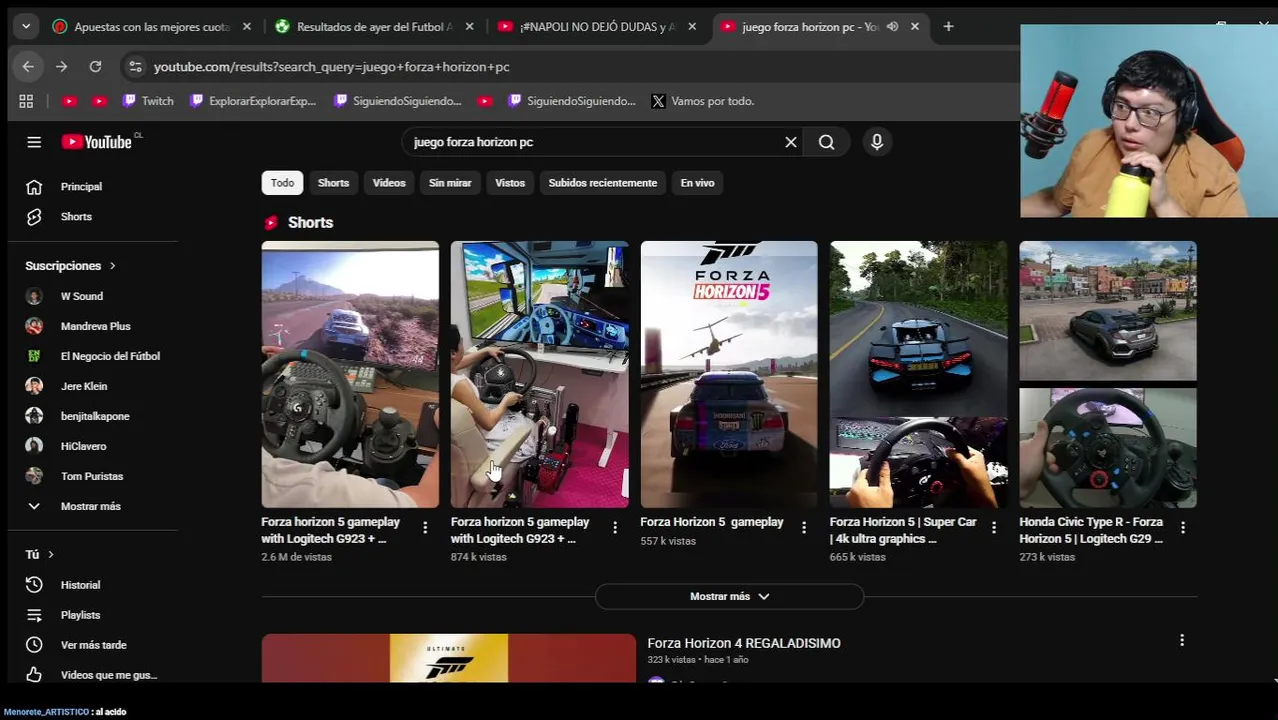The height and width of the screenshot is (720, 1278).
Task: Select the Todo filter chip
Action: pyautogui.click(x=282, y=183)
